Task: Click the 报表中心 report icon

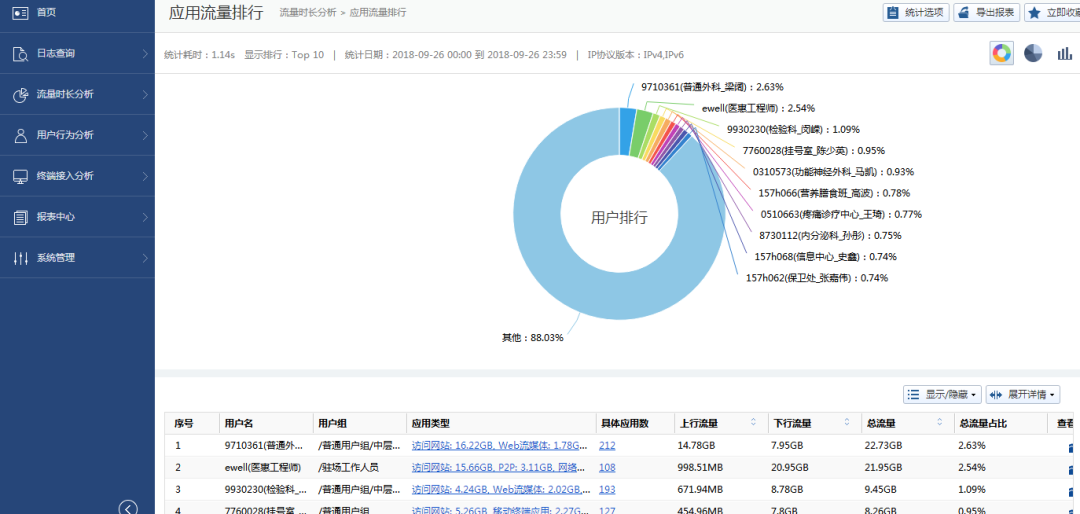Action: (20, 217)
